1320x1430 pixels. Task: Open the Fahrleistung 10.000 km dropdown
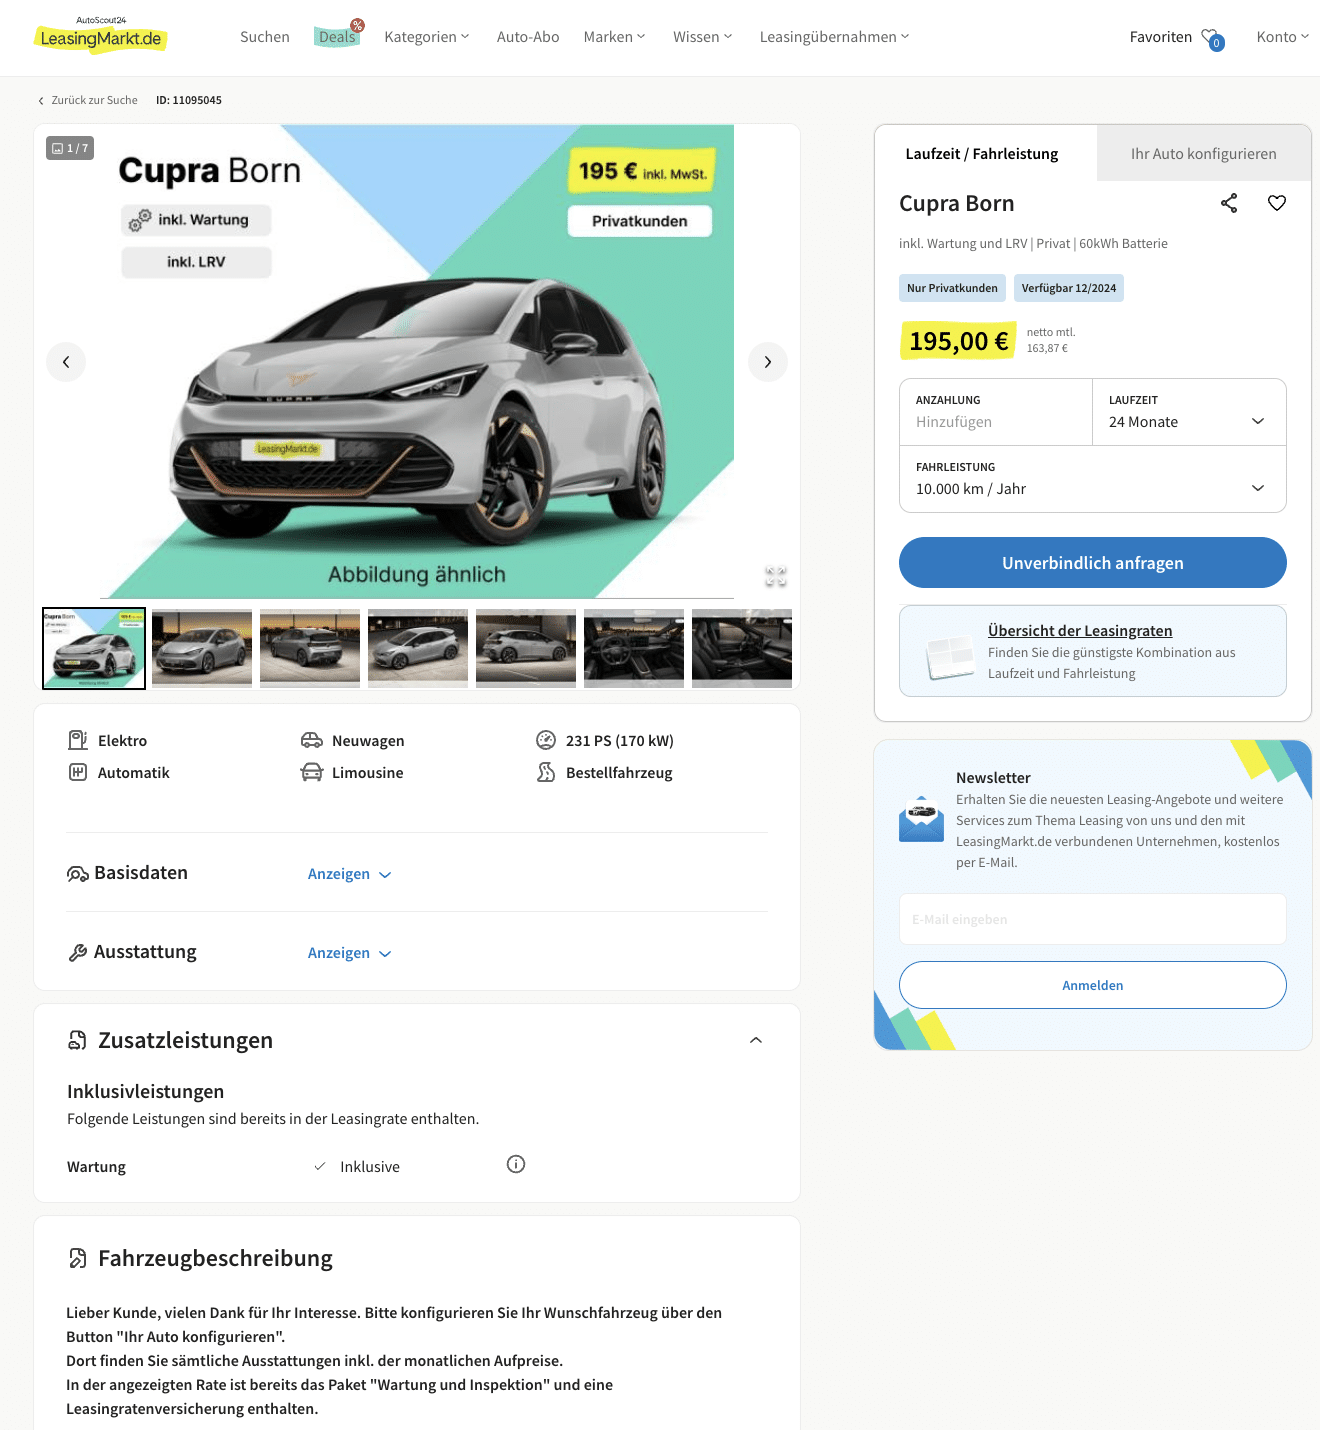point(1093,479)
